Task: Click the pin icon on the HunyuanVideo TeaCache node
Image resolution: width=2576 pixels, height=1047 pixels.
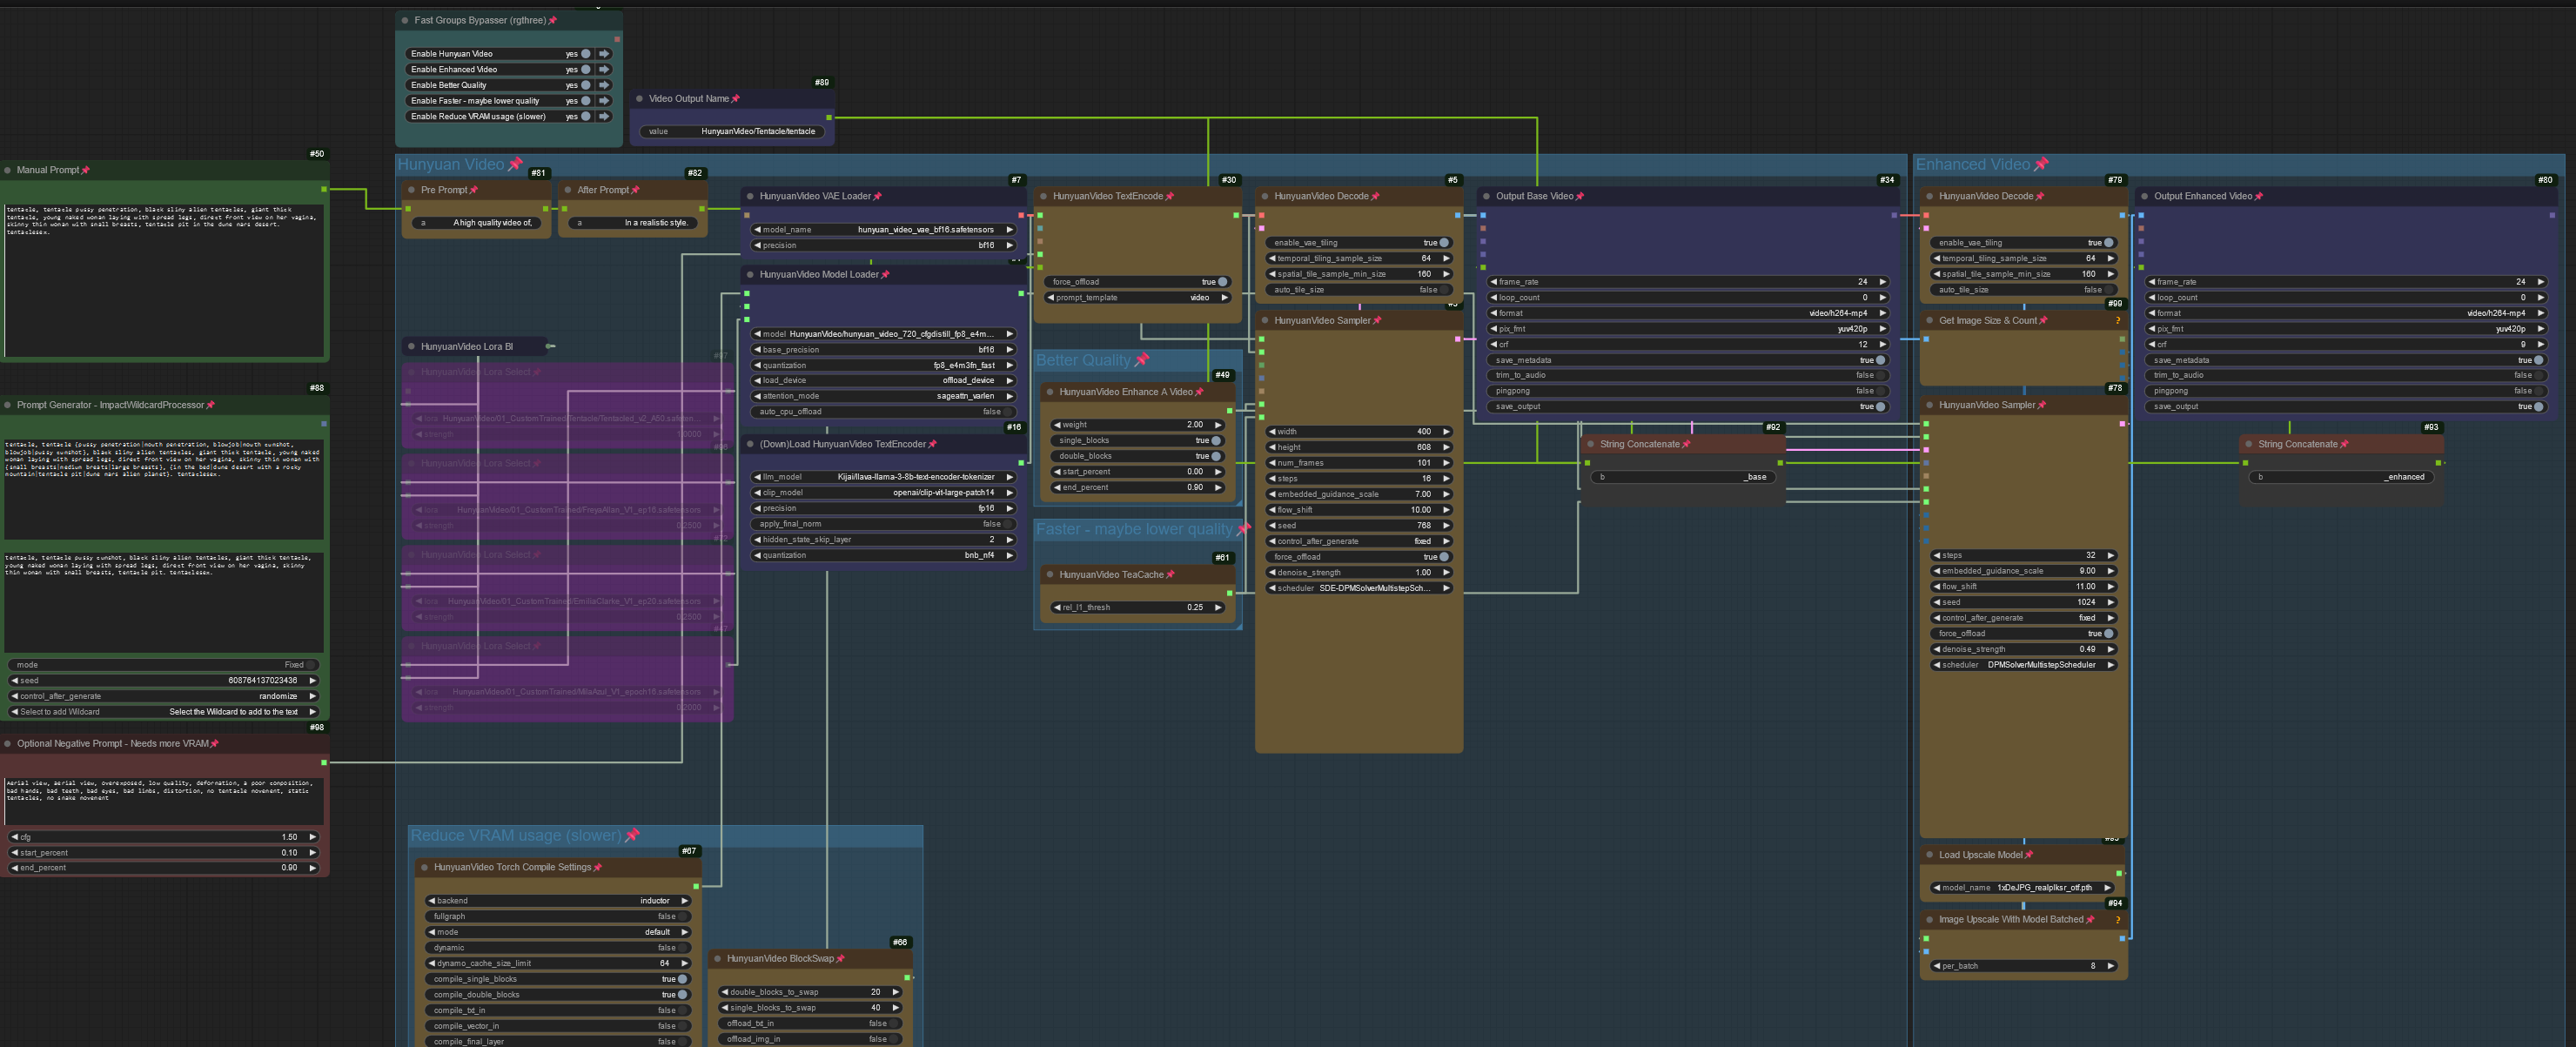Action: (x=1170, y=575)
